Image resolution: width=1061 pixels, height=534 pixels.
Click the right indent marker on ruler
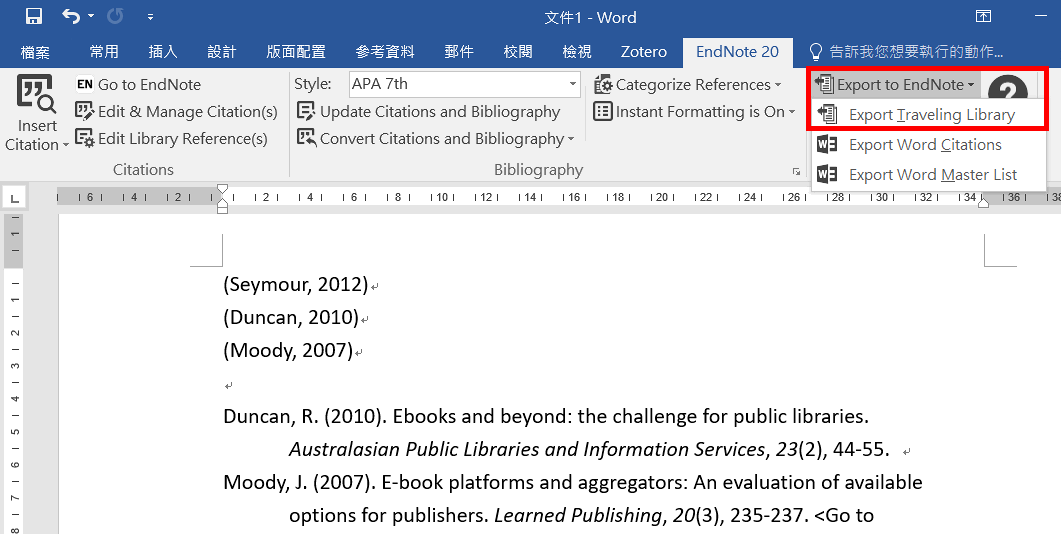tap(983, 202)
